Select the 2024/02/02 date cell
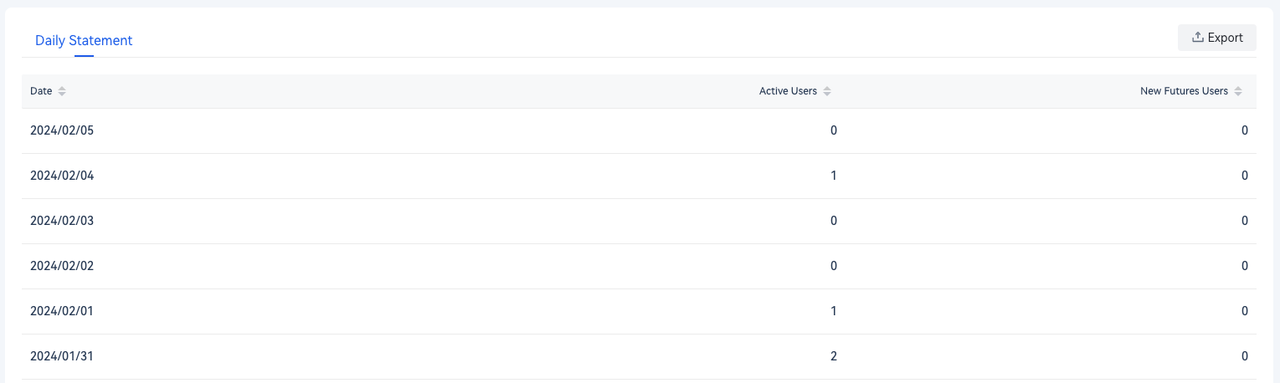The image size is (1280, 383). tap(62, 266)
